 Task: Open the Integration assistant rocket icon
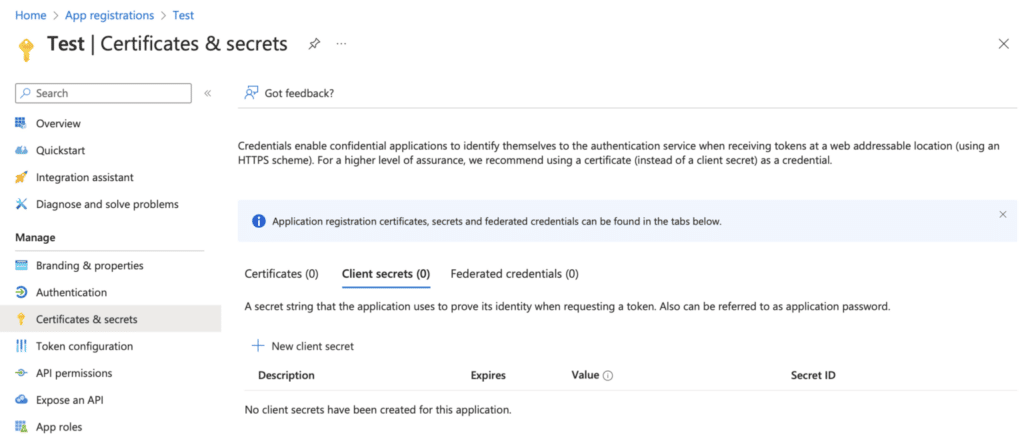[x=22, y=178]
